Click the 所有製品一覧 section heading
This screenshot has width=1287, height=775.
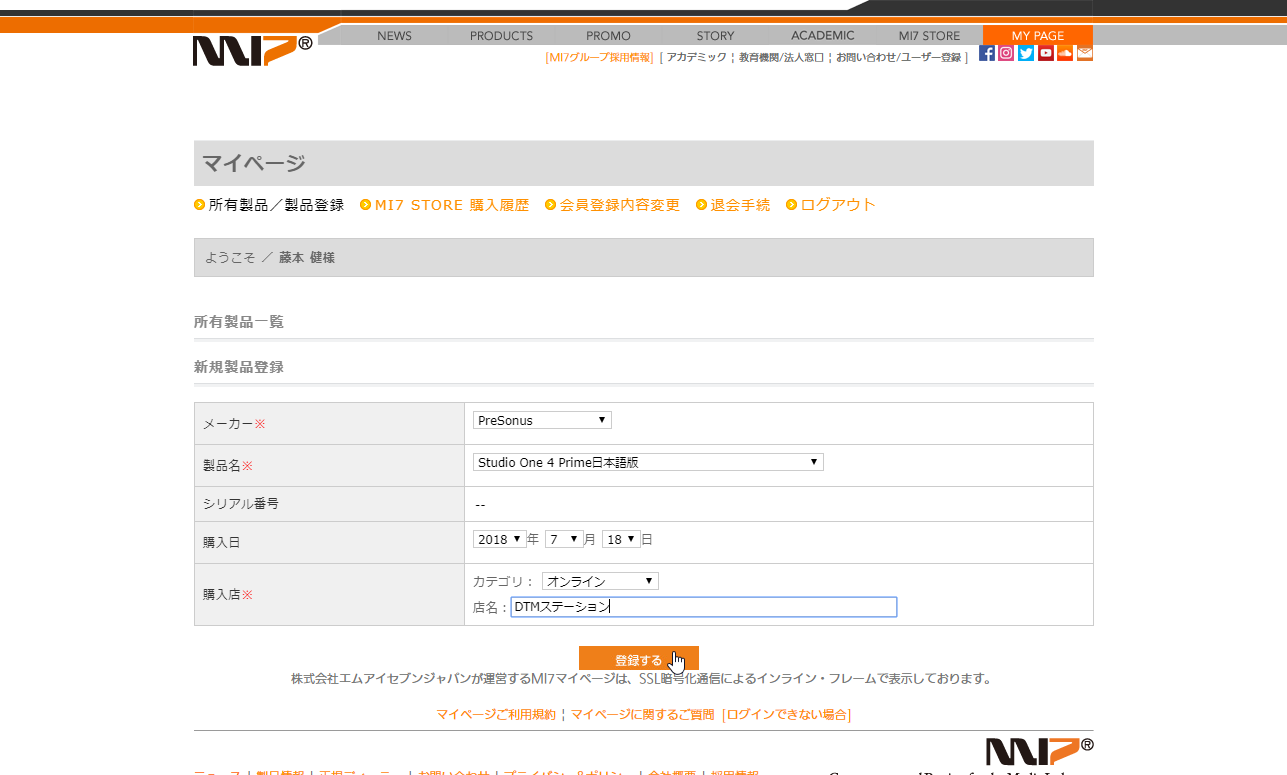[239, 322]
